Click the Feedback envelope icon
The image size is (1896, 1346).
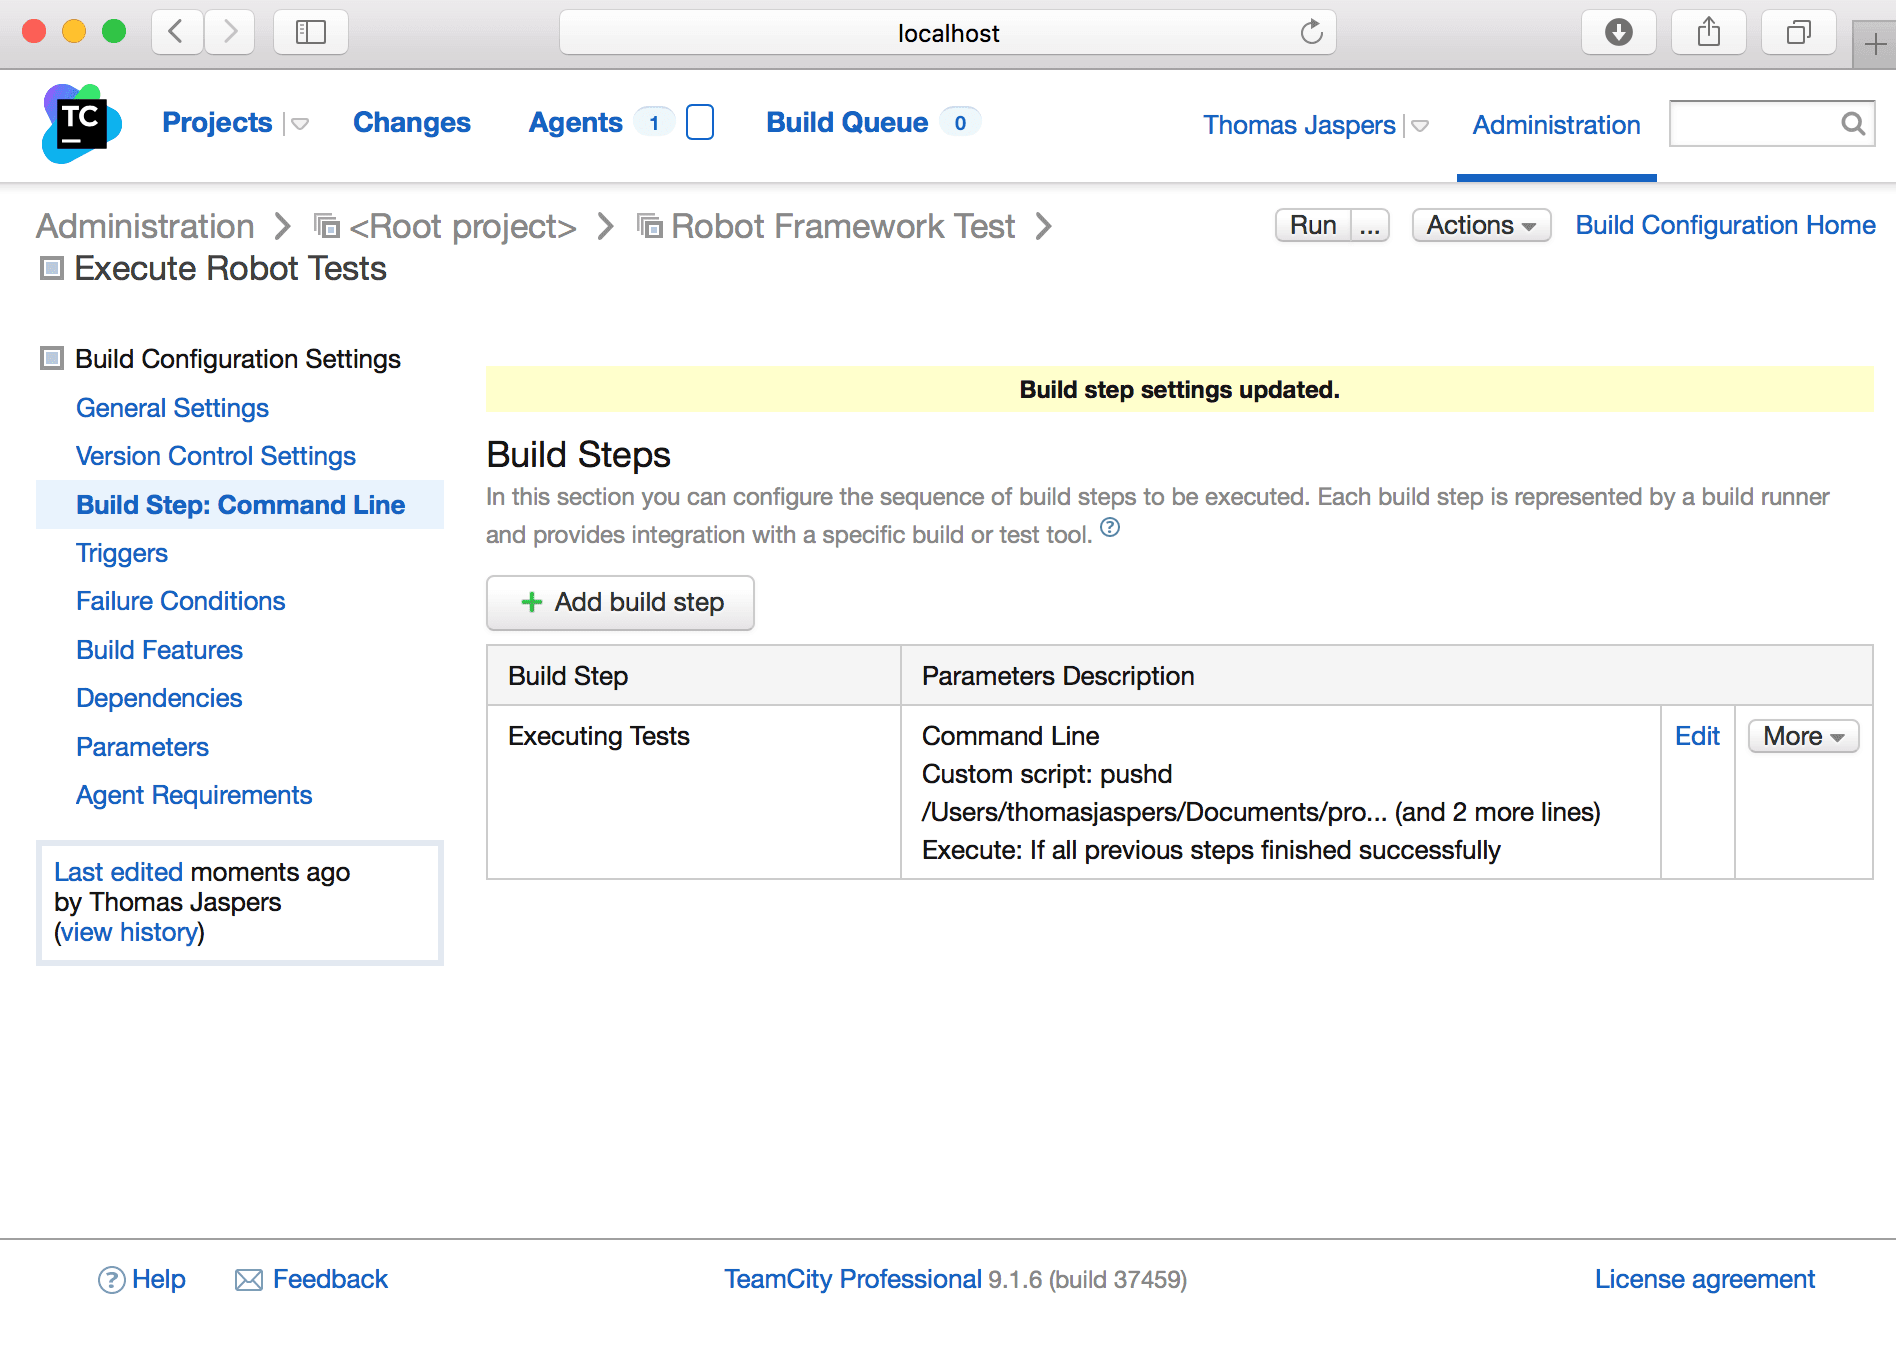coord(248,1280)
